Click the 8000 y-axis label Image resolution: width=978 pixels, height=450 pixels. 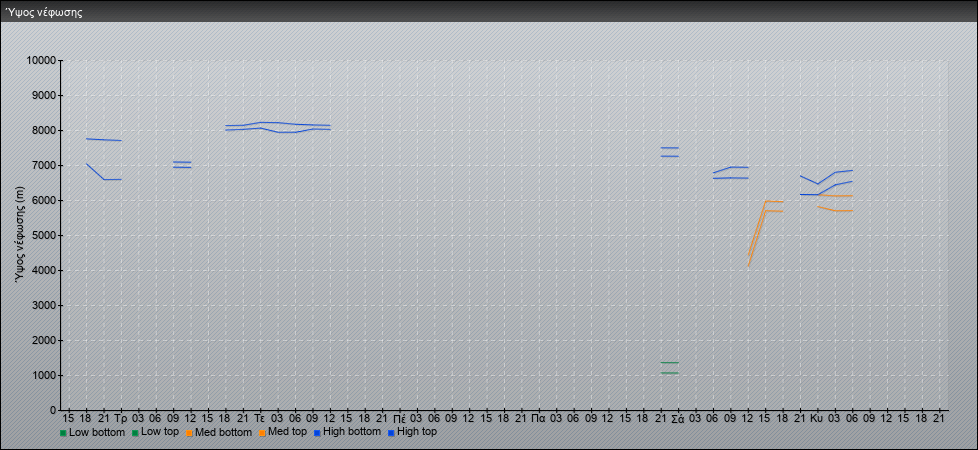44,130
